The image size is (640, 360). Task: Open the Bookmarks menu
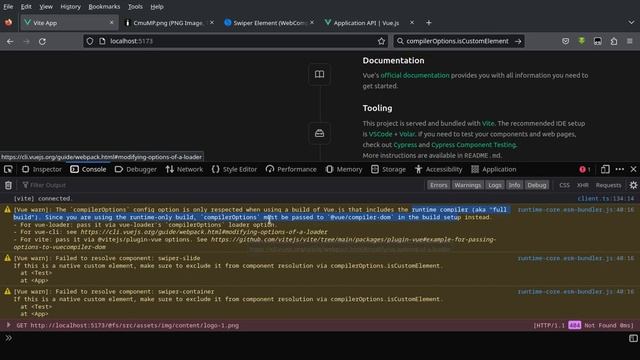[104, 7]
